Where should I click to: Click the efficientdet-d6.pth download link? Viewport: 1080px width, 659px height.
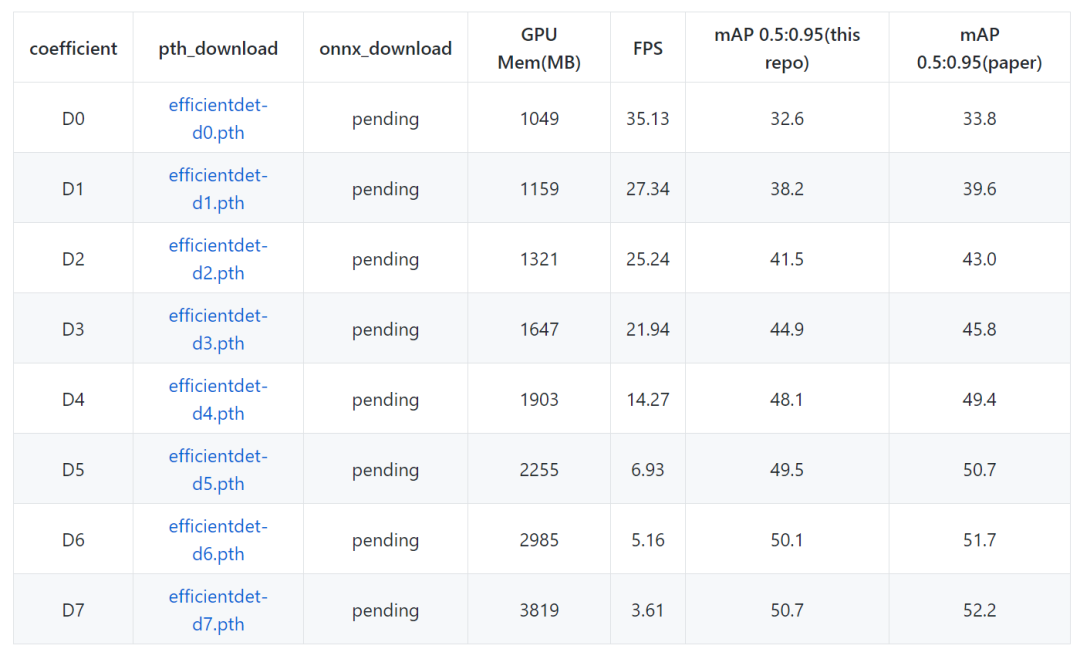pos(218,540)
